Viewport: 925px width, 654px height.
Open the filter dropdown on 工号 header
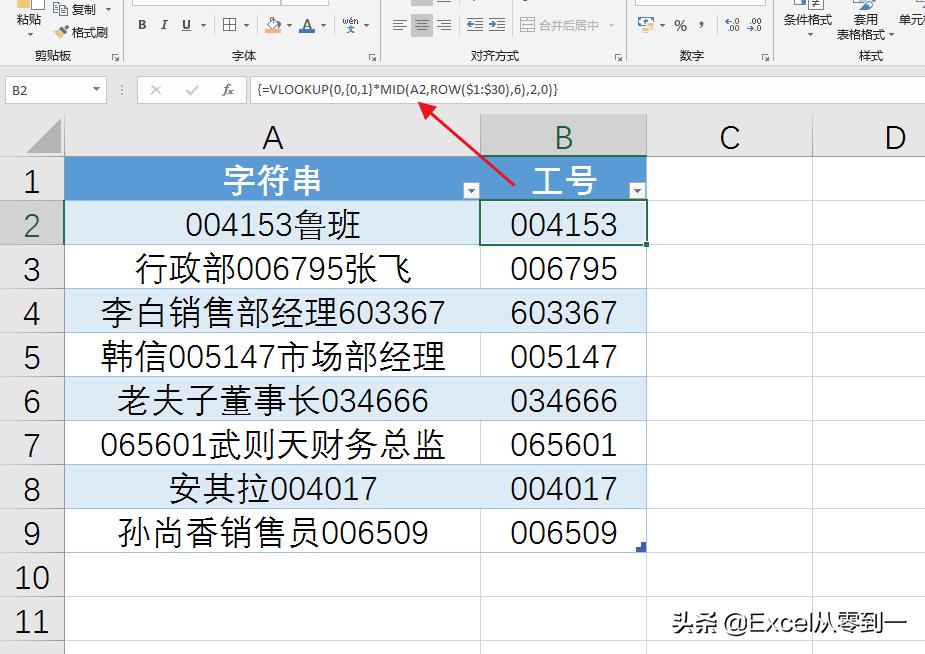(636, 188)
